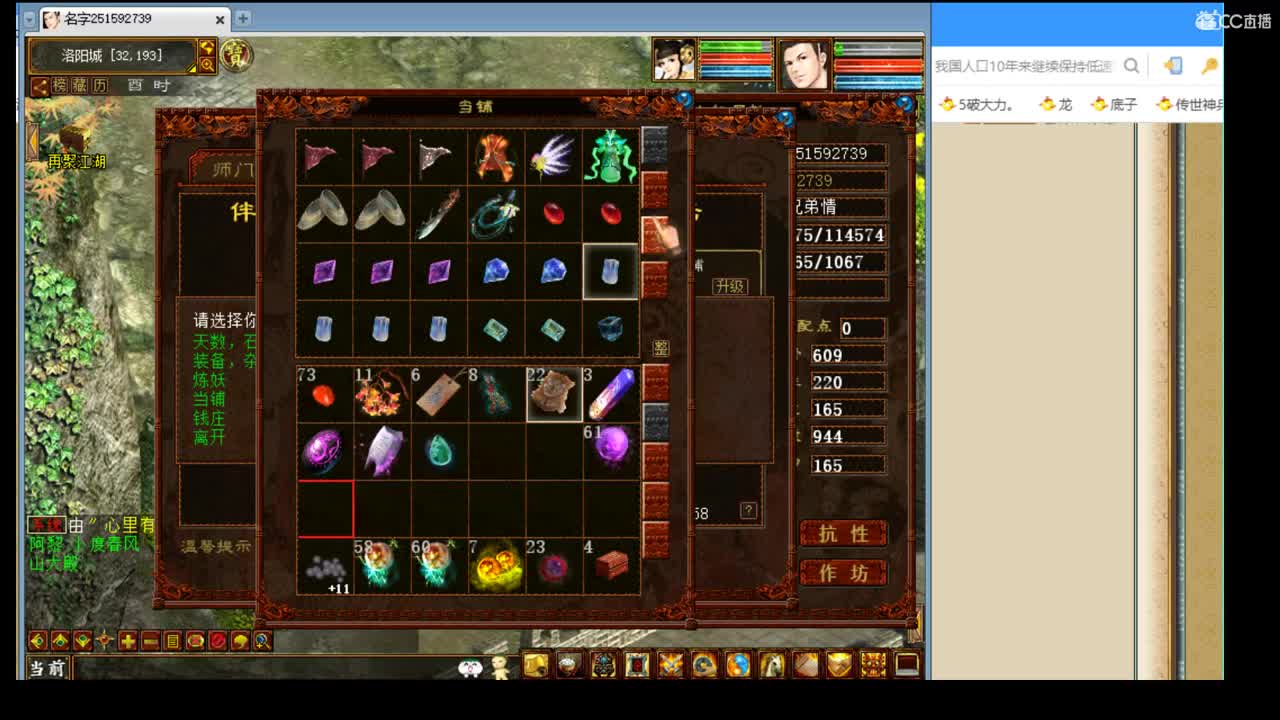
Task: Select the male character portrait
Action: pos(804,64)
